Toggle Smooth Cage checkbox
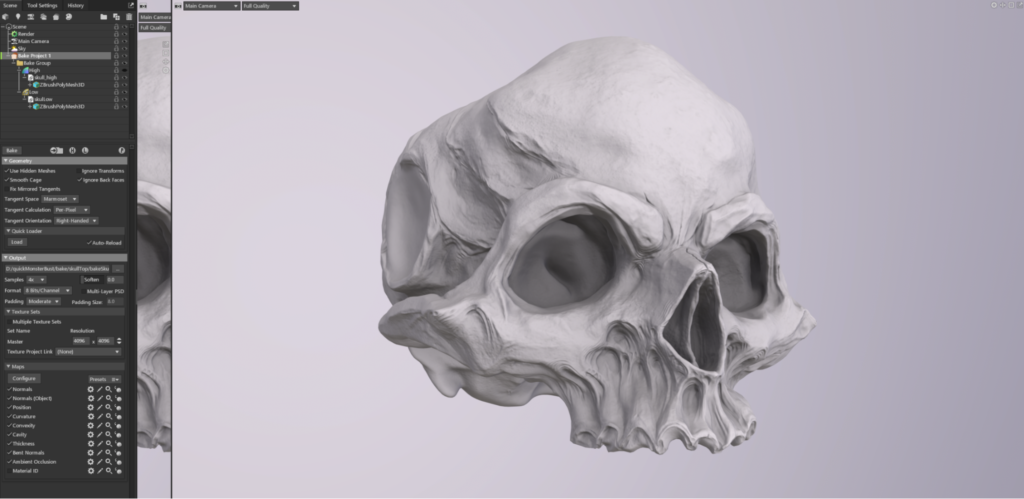This screenshot has height=499, width=1024. click(7, 180)
